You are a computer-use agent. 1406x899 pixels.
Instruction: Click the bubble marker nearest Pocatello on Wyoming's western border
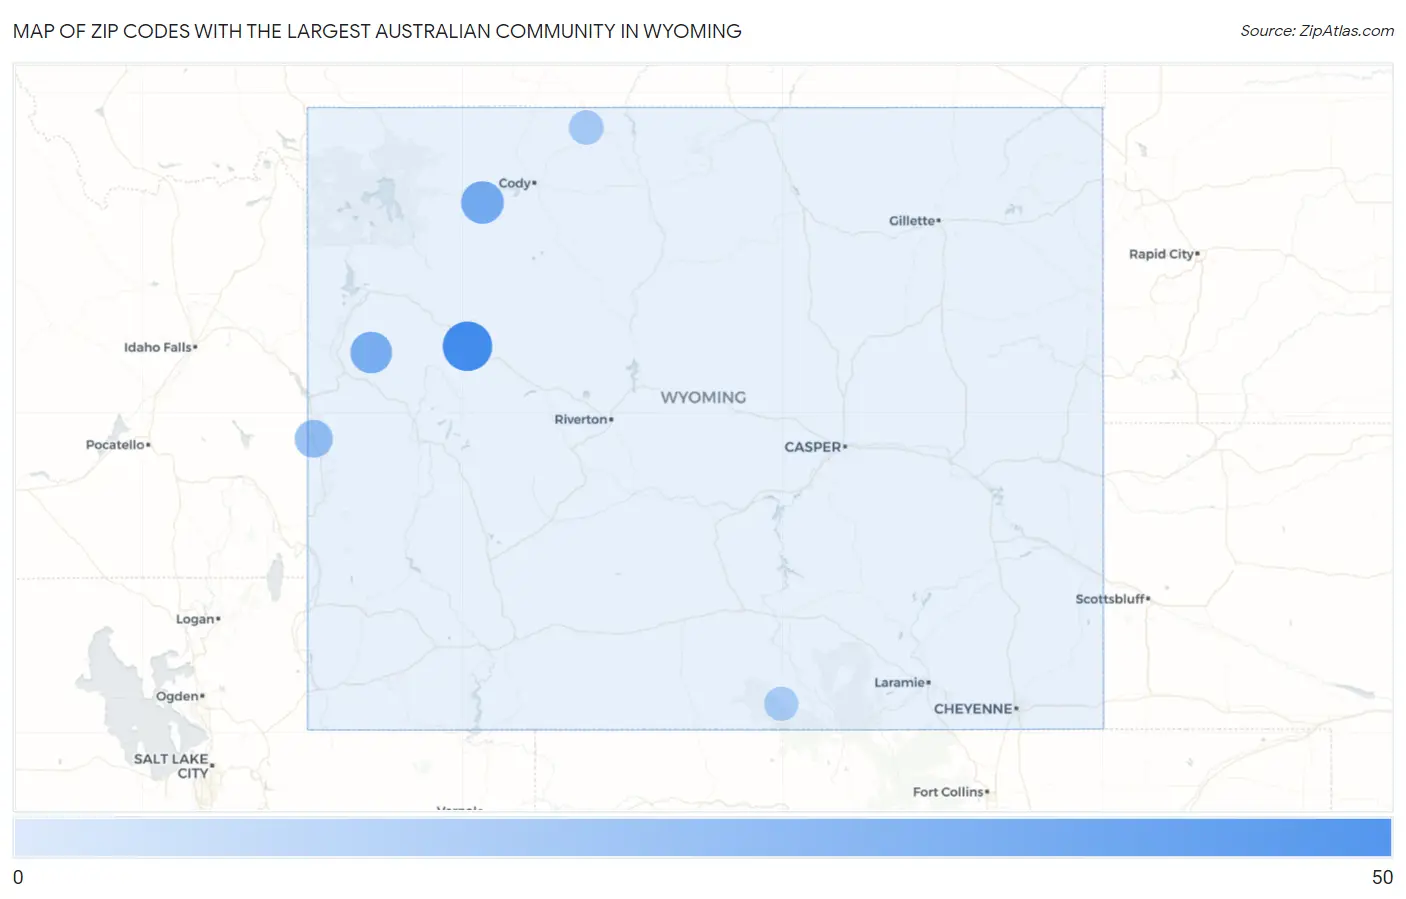tap(314, 438)
